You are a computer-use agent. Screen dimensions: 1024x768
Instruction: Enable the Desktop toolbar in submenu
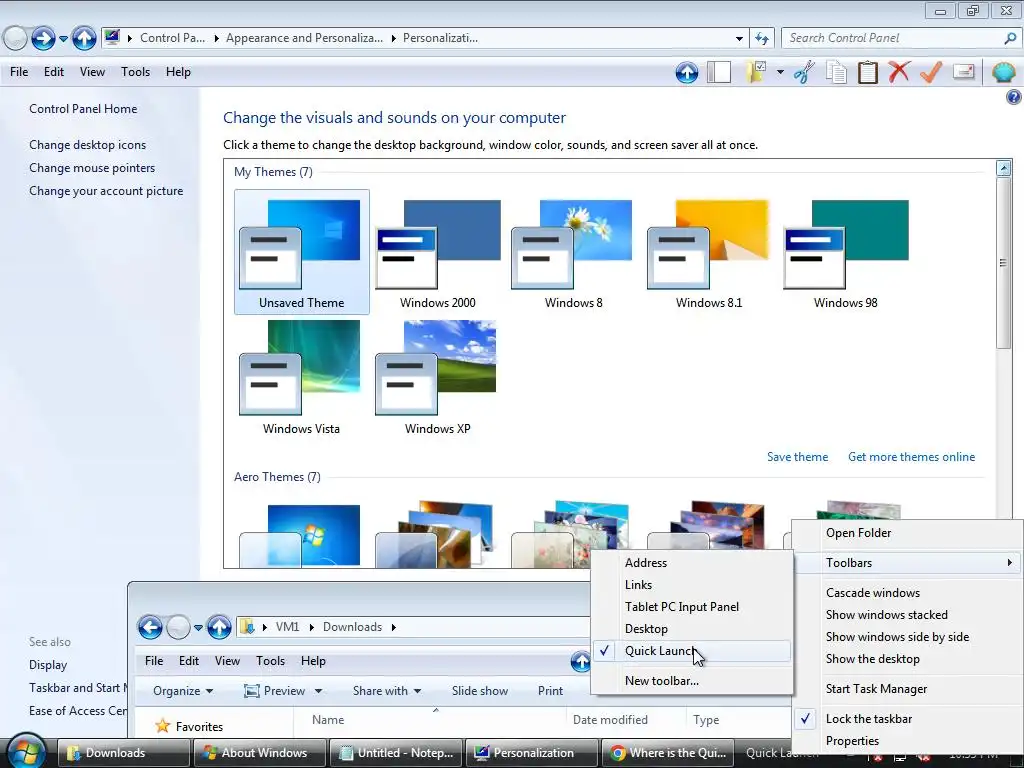click(691, 629)
